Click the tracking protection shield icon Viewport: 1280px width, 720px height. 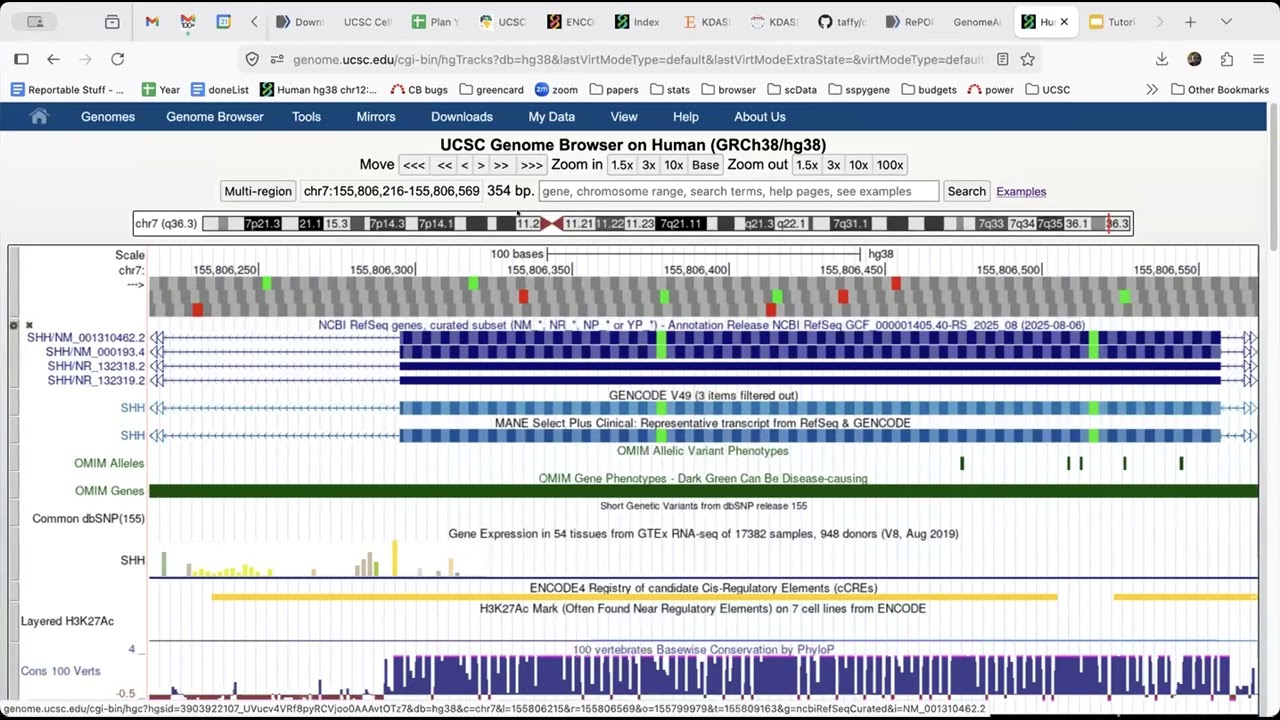252,59
